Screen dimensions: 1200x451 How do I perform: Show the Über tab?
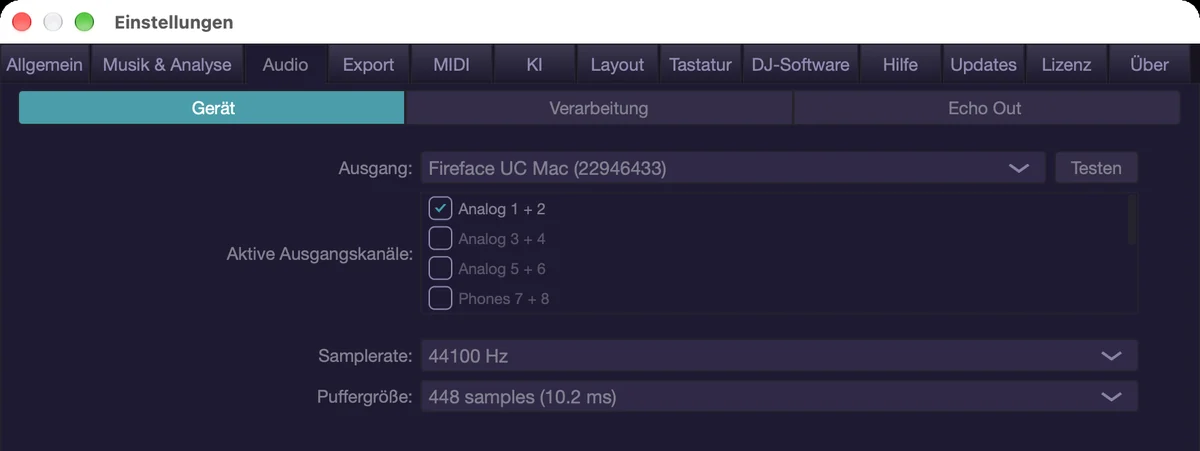1149,65
